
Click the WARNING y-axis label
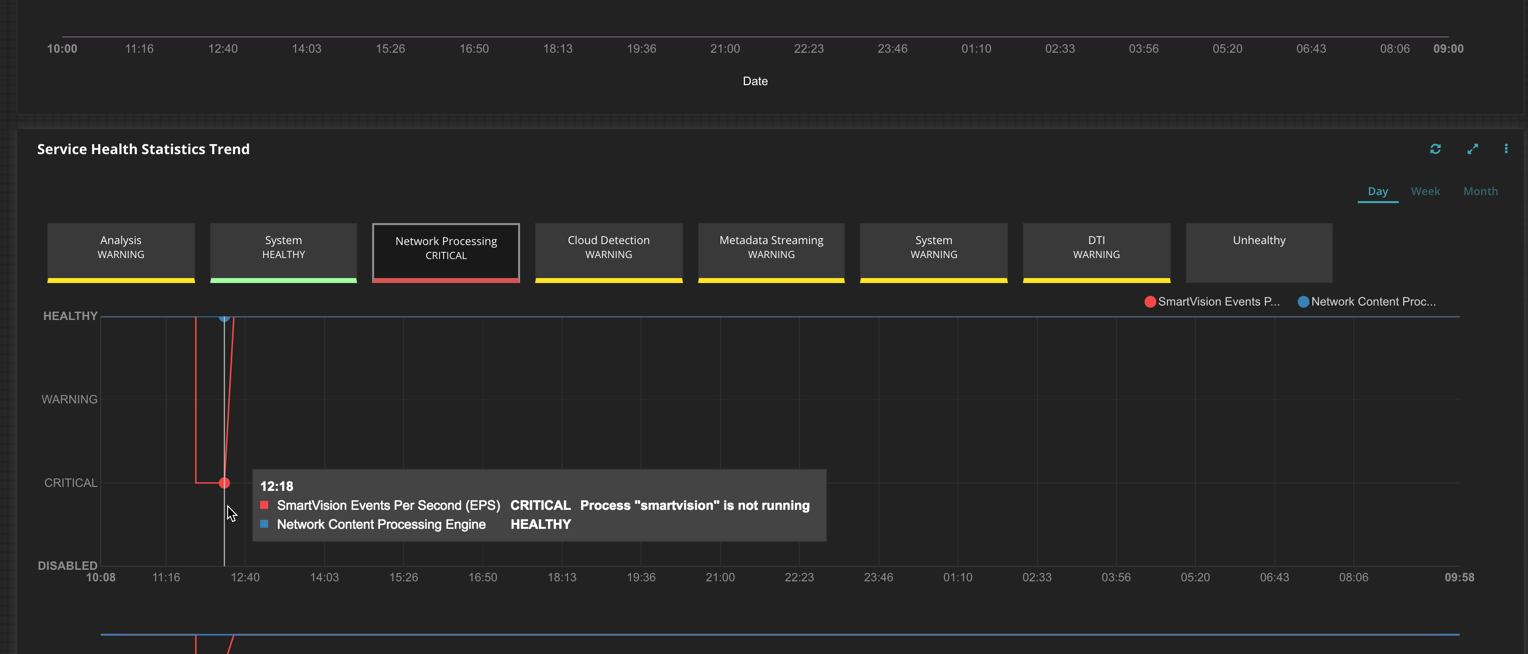pyautogui.click(x=69, y=399)
